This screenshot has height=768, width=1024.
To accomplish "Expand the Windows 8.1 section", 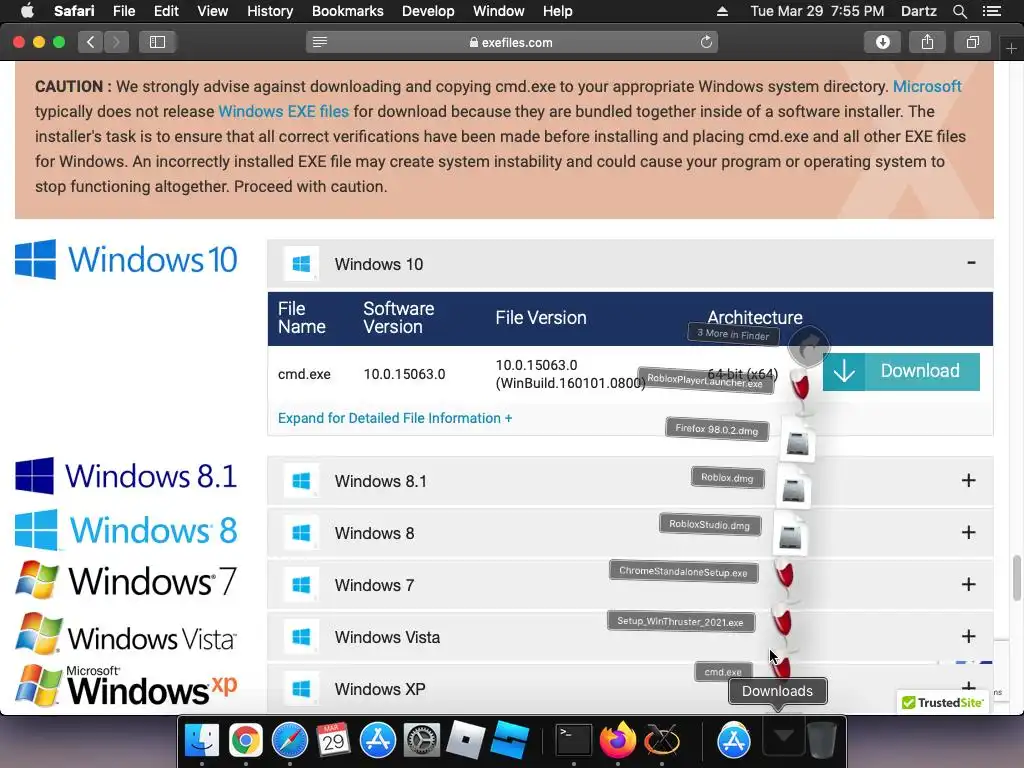I will point(968,481).
